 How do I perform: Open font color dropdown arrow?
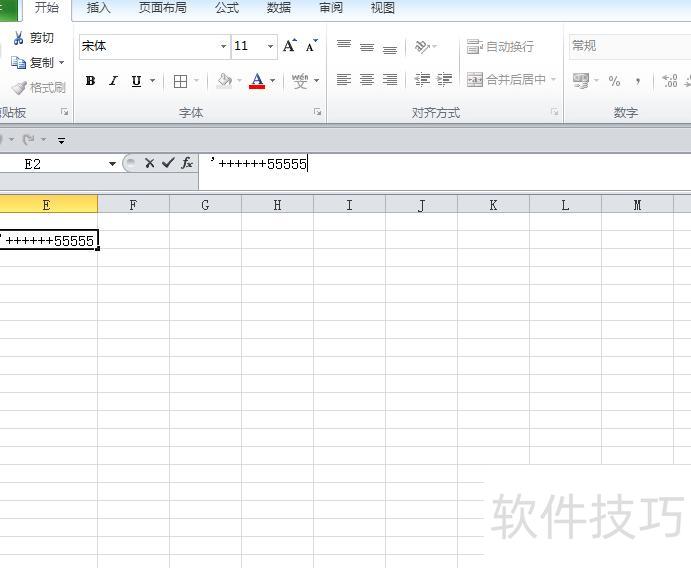pos(272,81)
